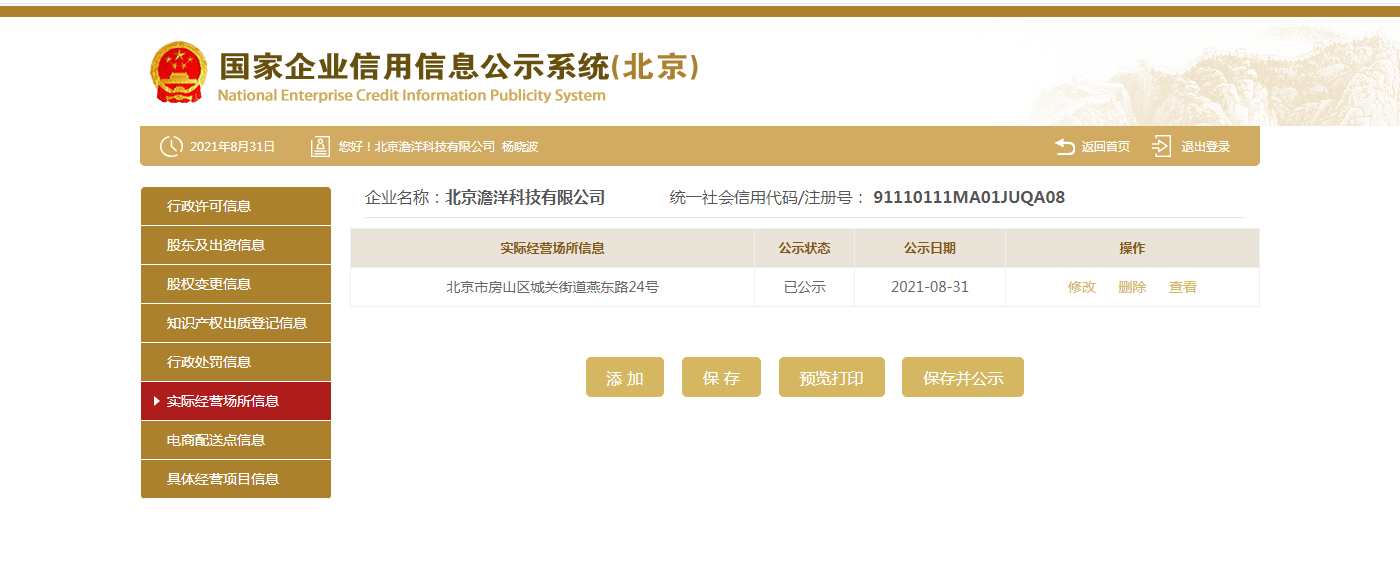
Task: Click the national emblem logo
Action: pyautogui.click(x=179, y=72)
